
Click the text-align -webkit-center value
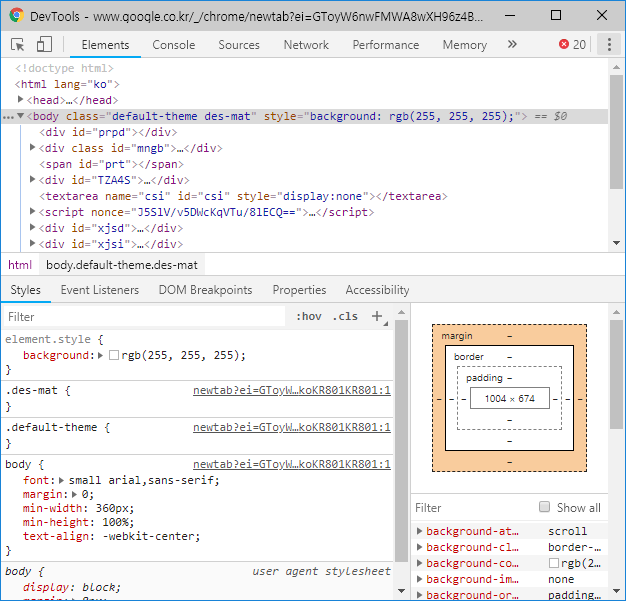coord(151,536)
